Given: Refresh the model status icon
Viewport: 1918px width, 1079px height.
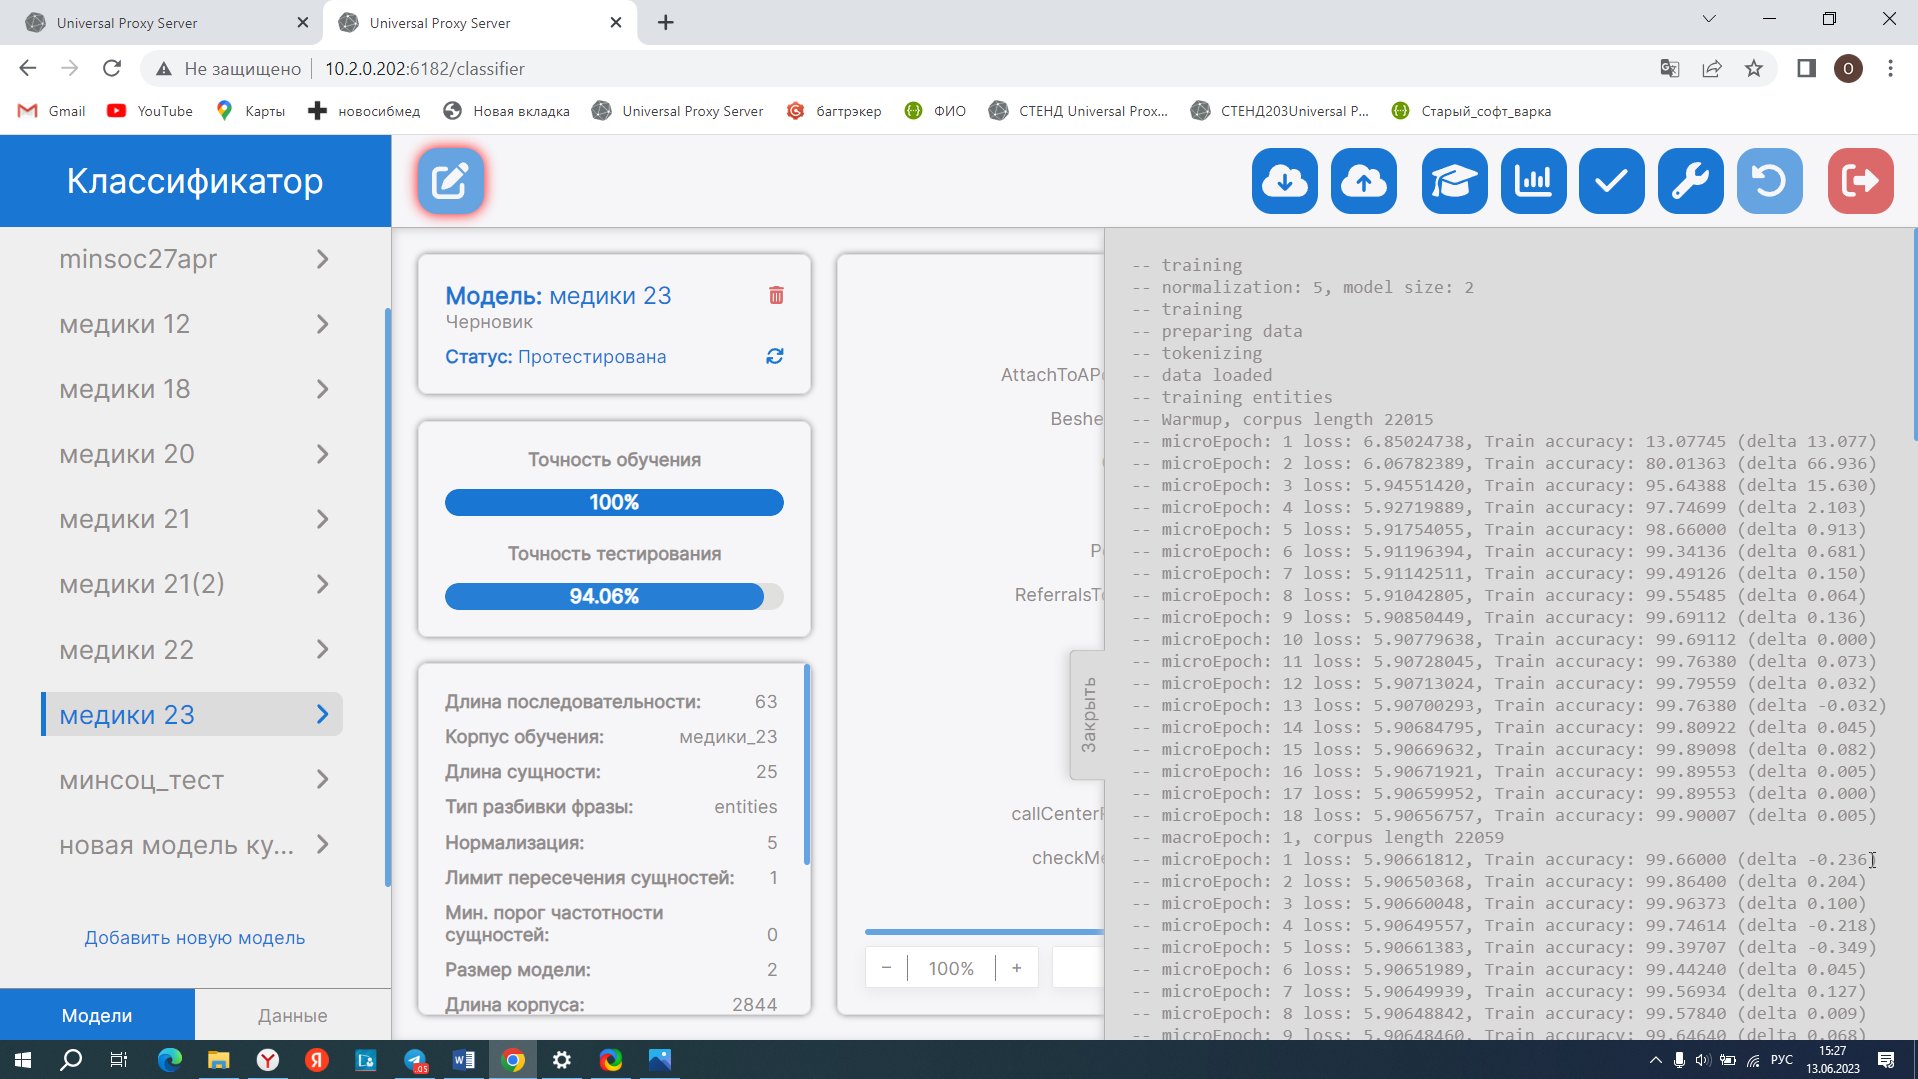Looking at the screenshot, I should (774, 357).
